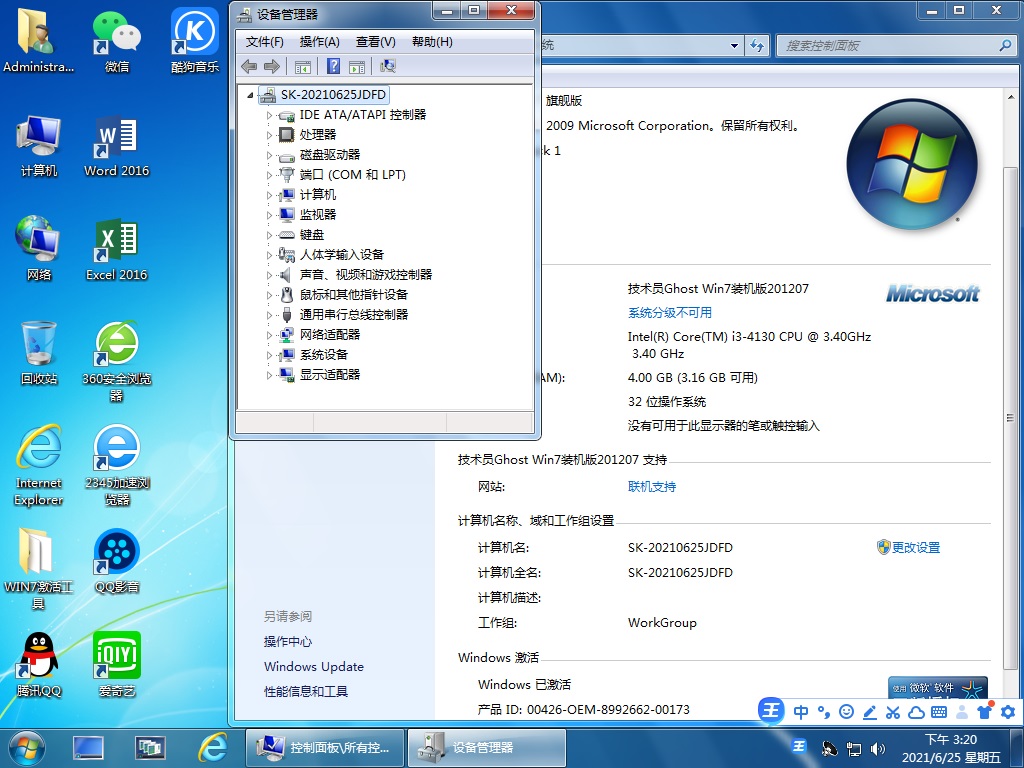Collapse the SK-20210625JDFD root node
1024x768 pixels.
[250, 95]
